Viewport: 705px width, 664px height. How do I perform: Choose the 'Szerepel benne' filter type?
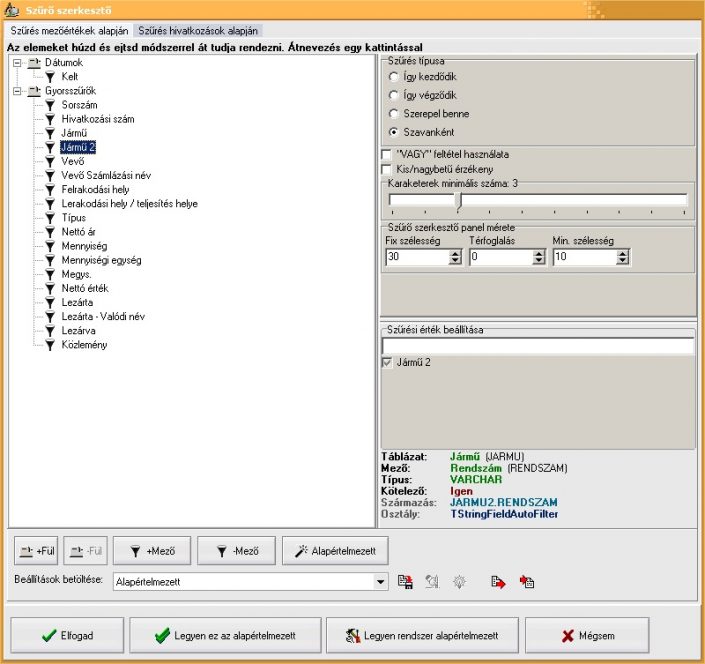(x=395, y=113)
